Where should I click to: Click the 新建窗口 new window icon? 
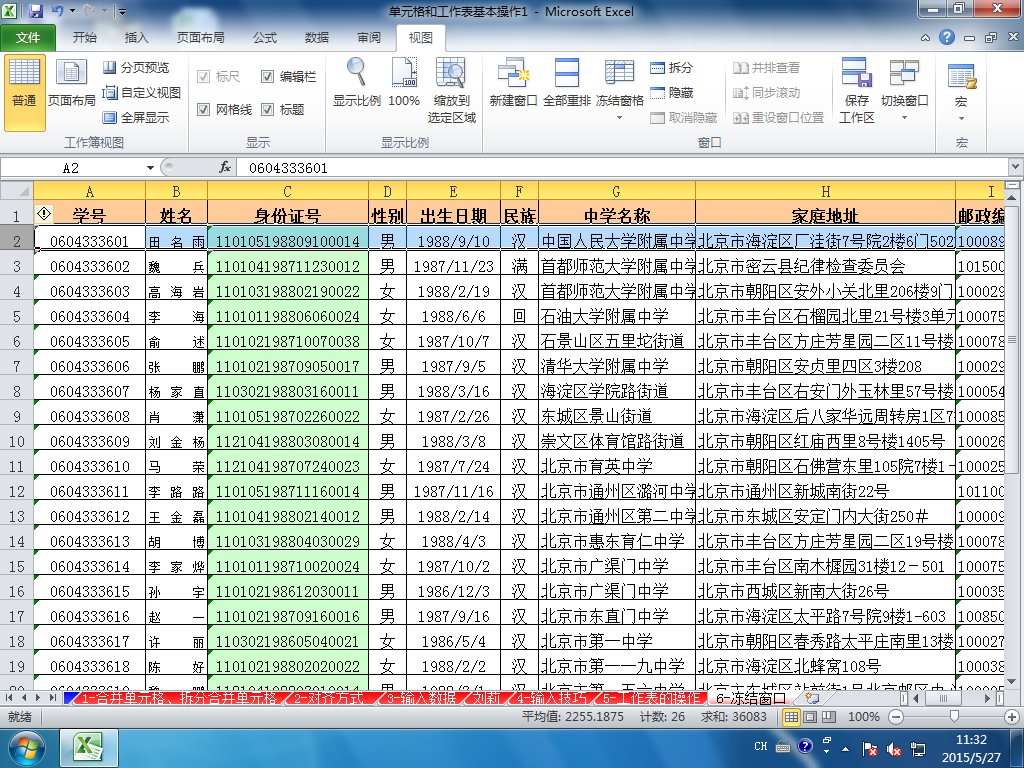(x=513, y=73)
